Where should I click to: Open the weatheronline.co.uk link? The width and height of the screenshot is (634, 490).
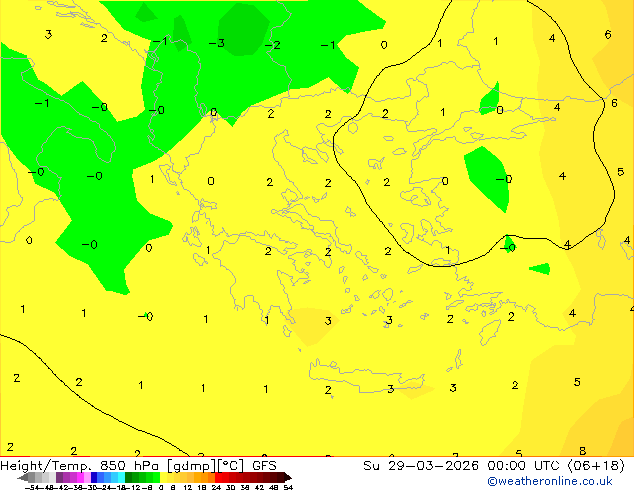[550, 481]
